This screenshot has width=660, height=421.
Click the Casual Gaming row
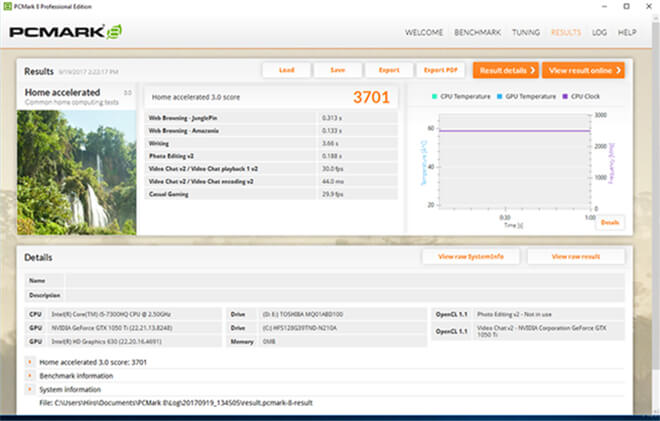click(x=271, y=194)
